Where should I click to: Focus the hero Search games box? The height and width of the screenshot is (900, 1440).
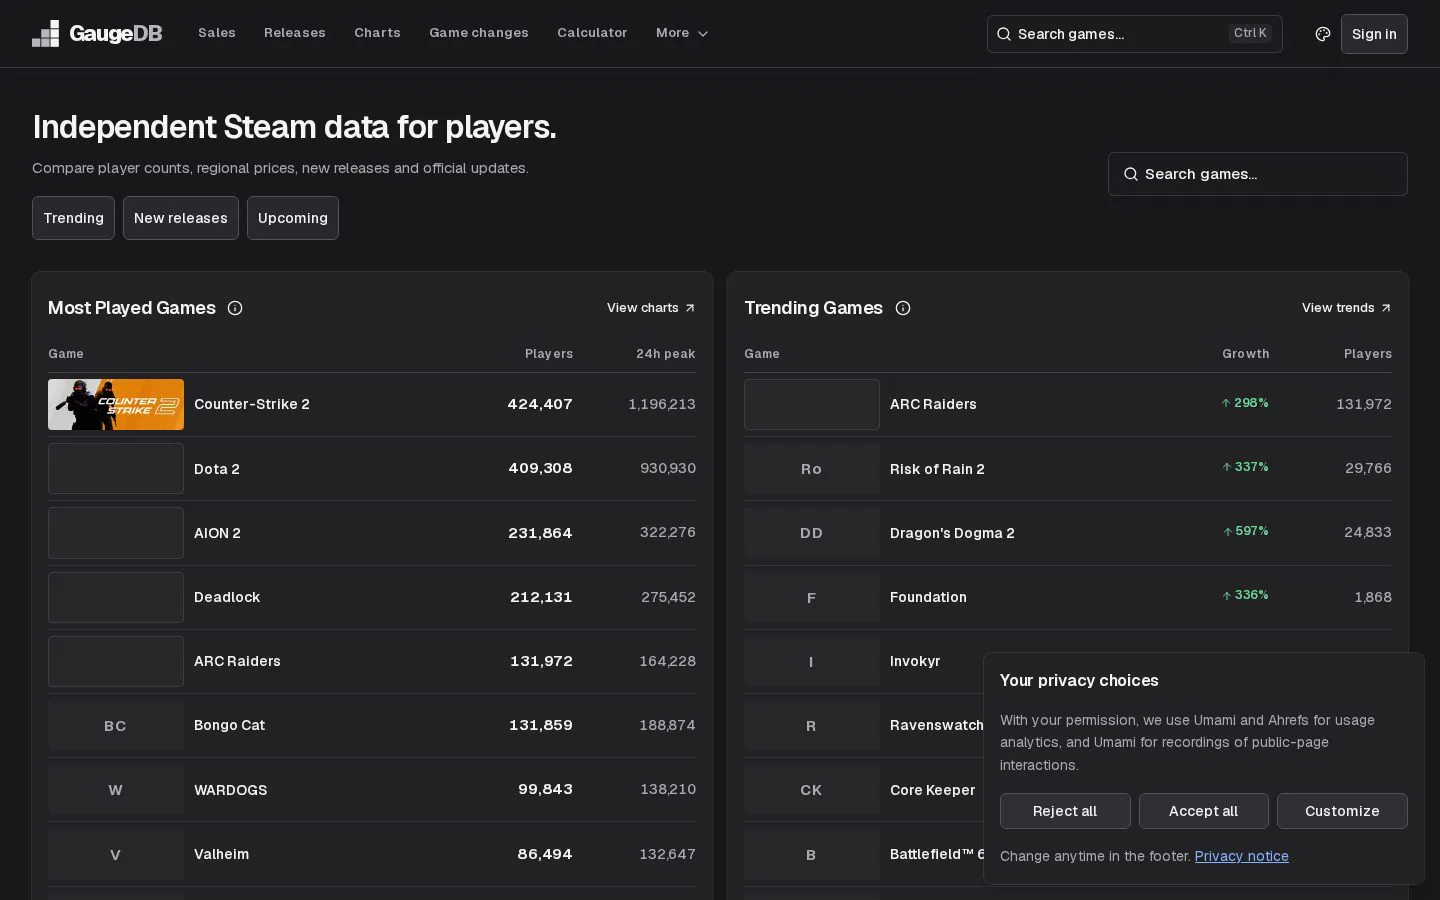(1258, 174)
